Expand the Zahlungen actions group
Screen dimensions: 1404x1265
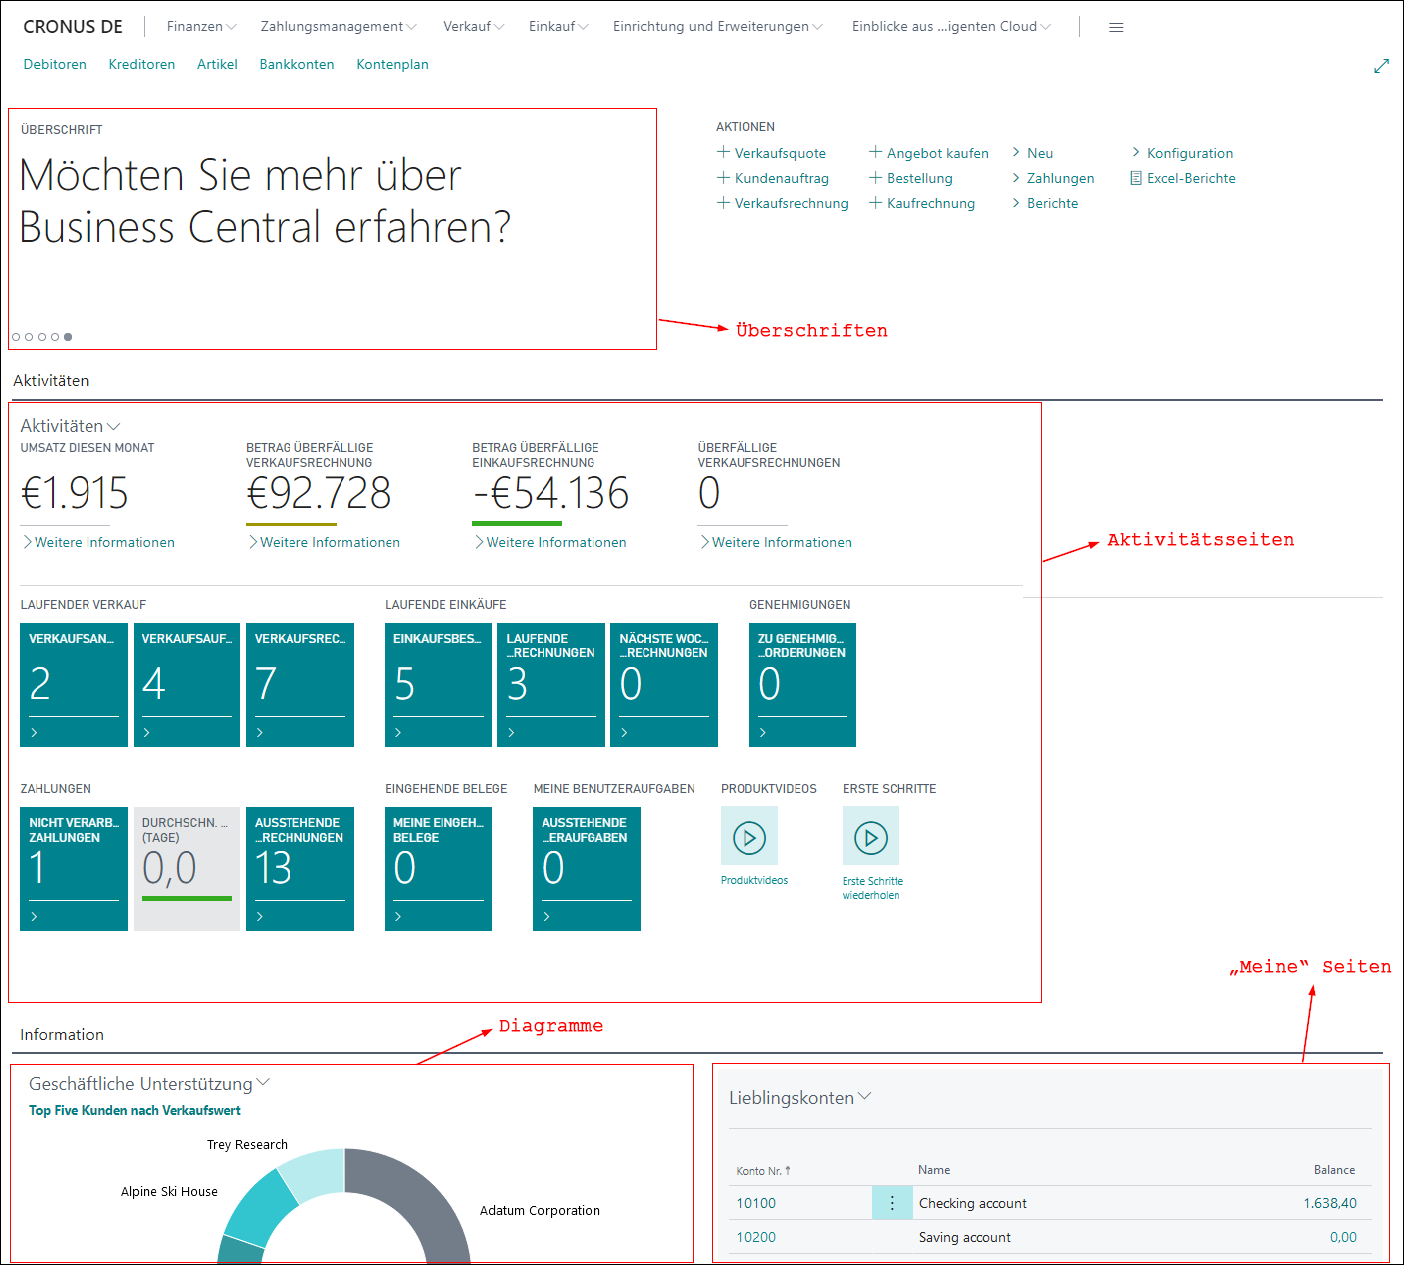1053,178
